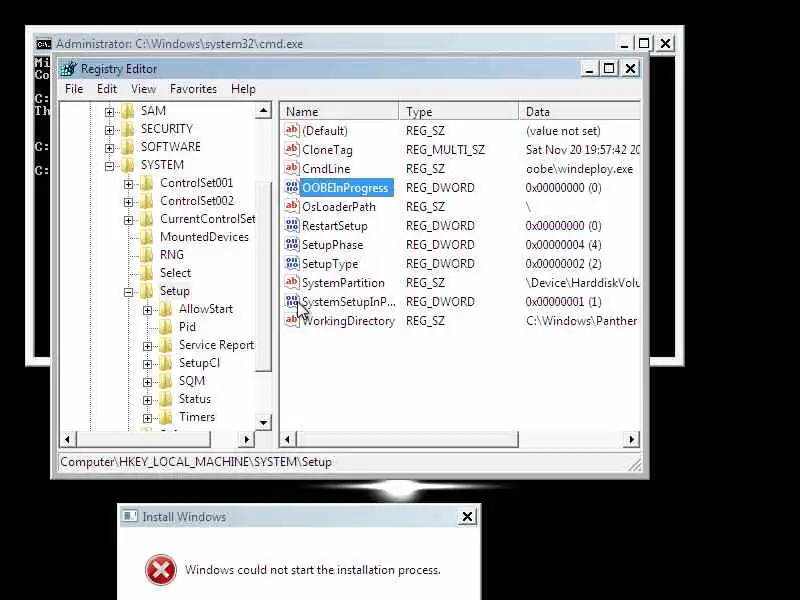Viewport: 800px width, 600px height.
Task: Close the Install Windows error dialog
Action: click(x=467, y=517)
